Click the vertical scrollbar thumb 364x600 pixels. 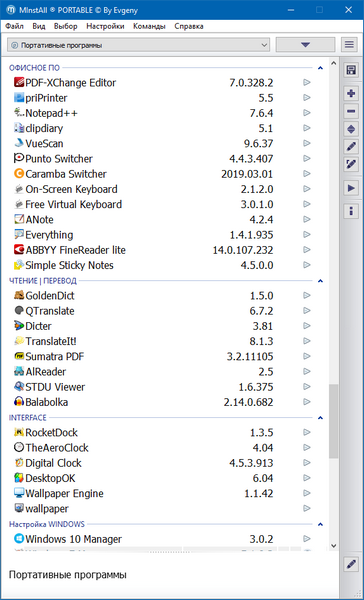coord(333,421)
